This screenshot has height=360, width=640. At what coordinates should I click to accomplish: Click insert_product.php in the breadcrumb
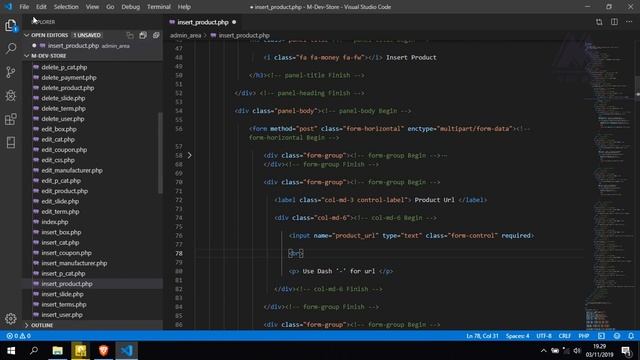[244, 36]
